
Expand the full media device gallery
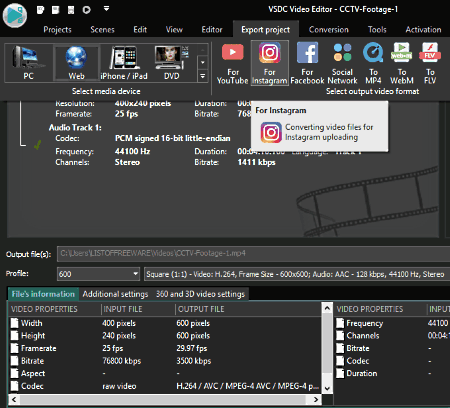tap(202, 76)
